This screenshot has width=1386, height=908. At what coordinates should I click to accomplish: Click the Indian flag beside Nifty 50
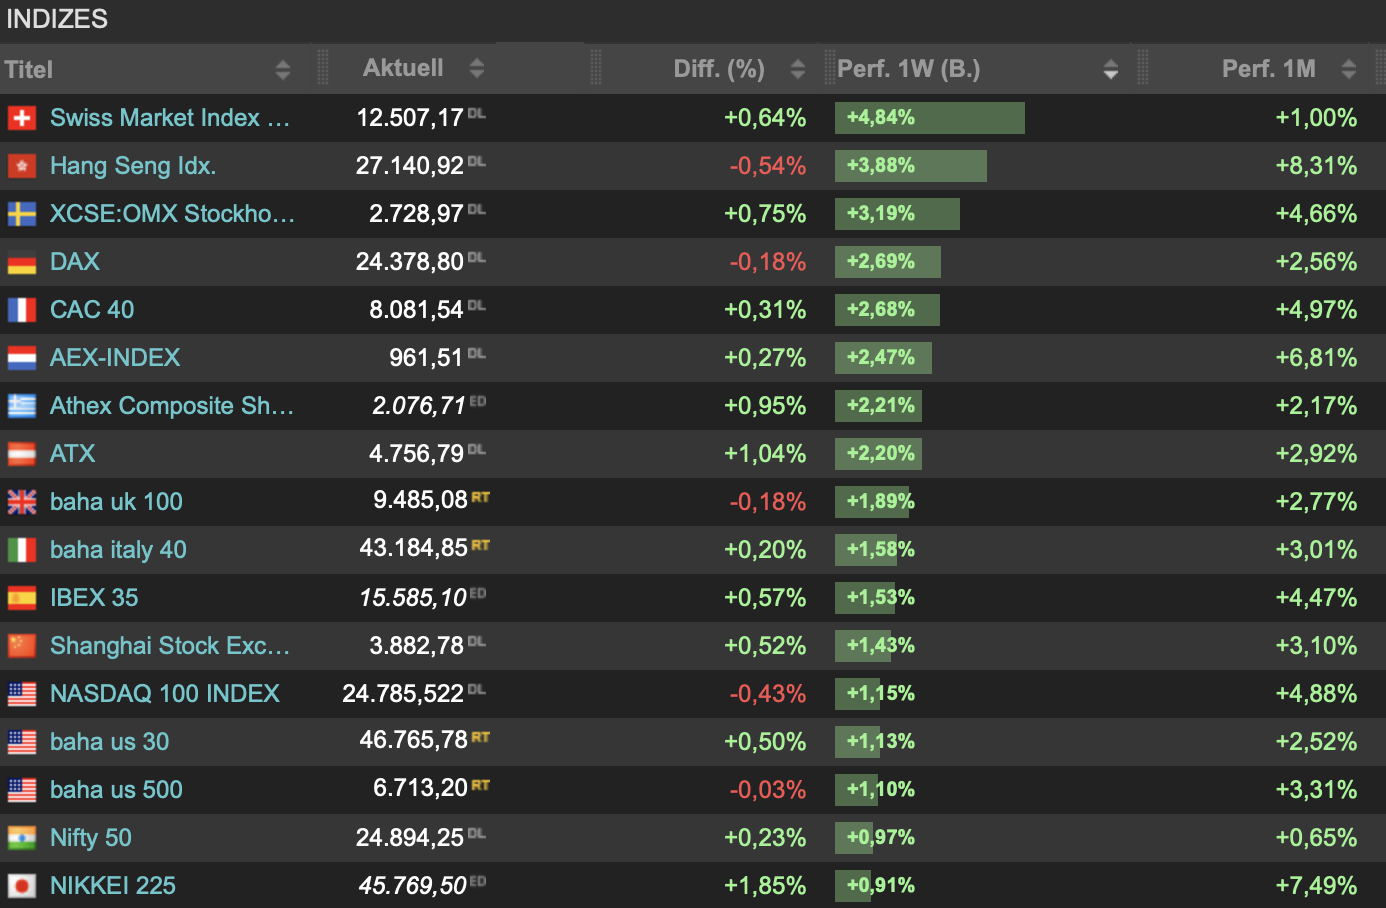(x=22, y=838)
